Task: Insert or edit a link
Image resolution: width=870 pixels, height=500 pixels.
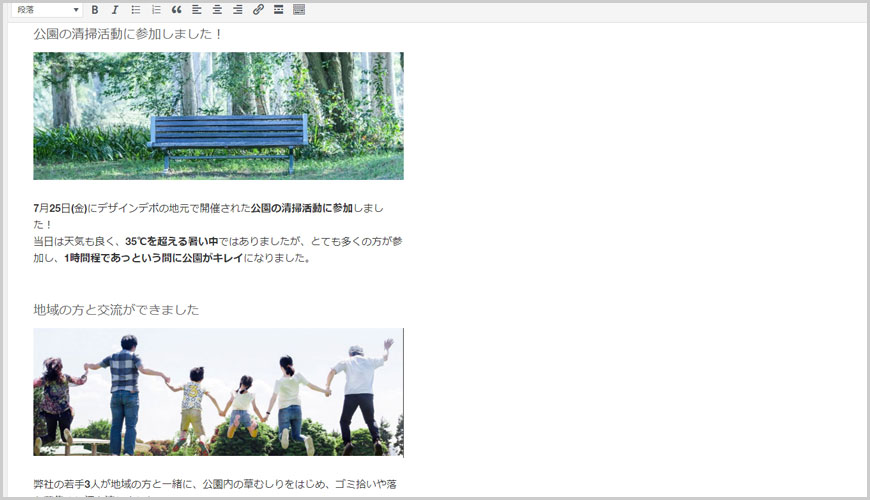Action: 258,10
